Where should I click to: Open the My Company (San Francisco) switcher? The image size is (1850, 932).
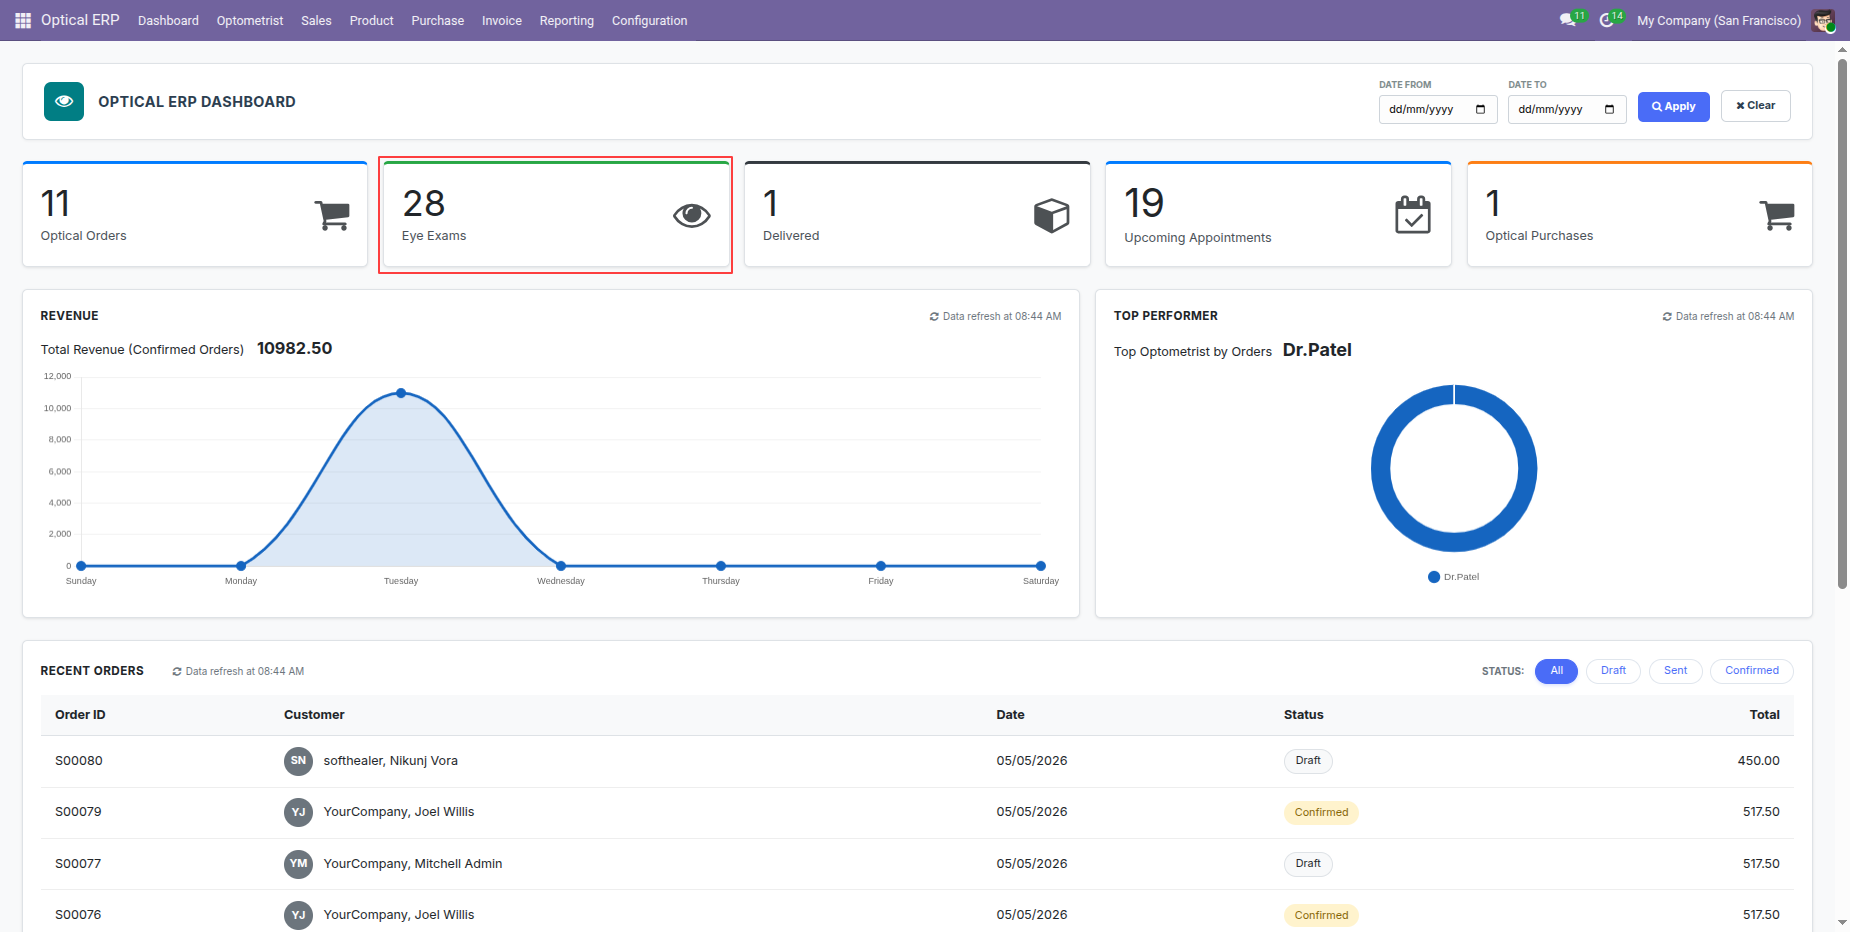click(x=1719, y=20)
